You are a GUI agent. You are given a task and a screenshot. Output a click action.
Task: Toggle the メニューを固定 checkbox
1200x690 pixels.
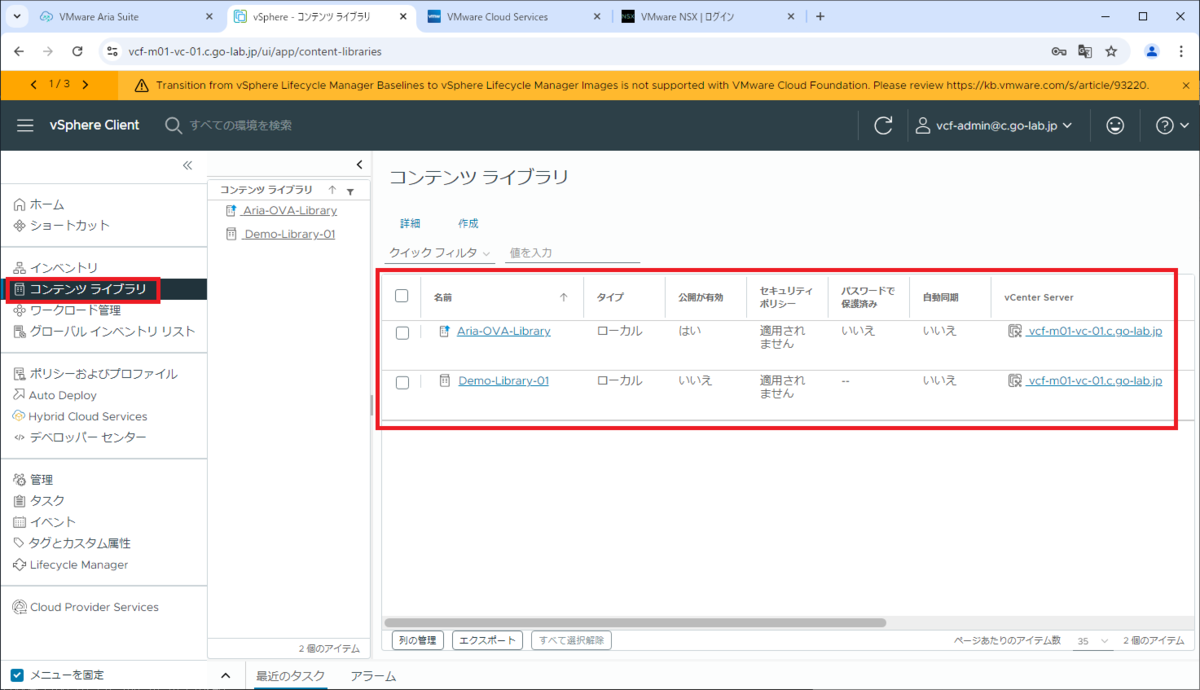[x=17, y=675]
